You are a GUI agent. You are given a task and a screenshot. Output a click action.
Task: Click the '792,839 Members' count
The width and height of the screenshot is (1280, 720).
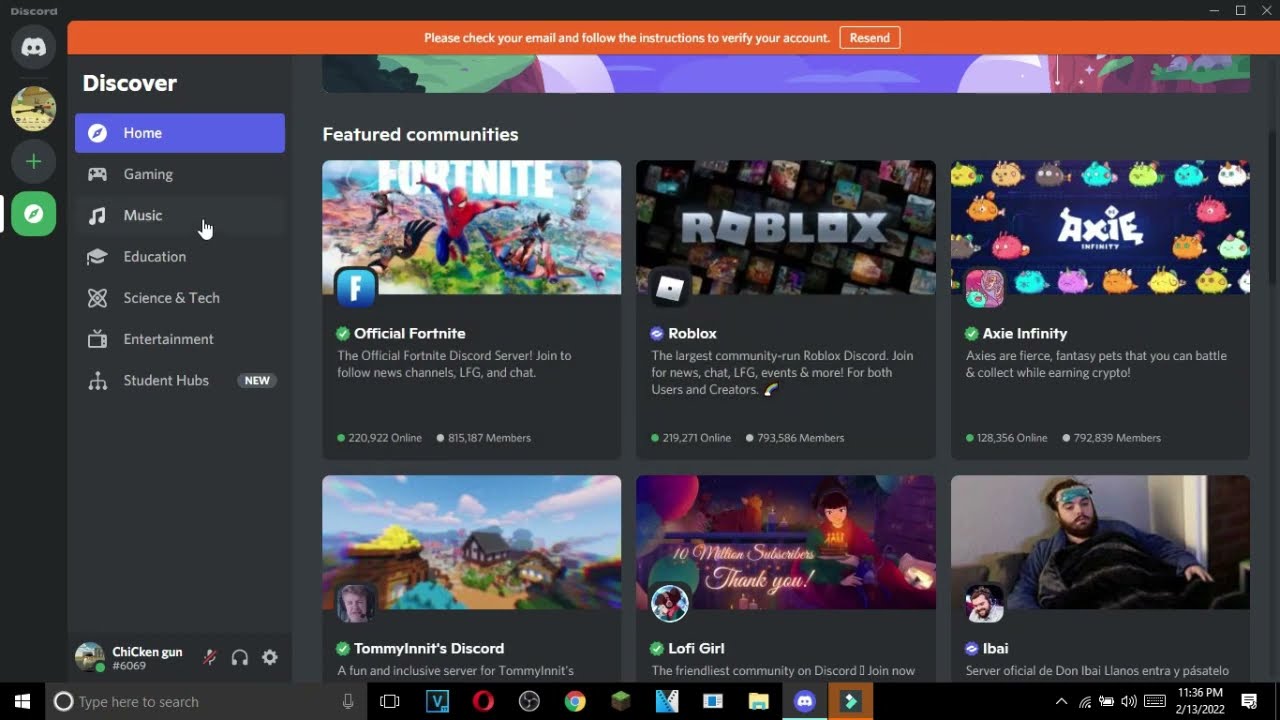1117,438
